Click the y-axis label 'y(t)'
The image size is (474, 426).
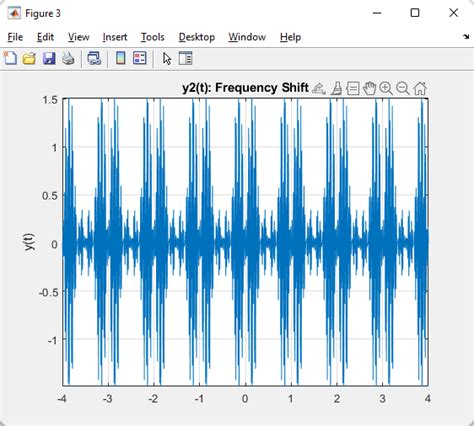[x=29, y=242]
